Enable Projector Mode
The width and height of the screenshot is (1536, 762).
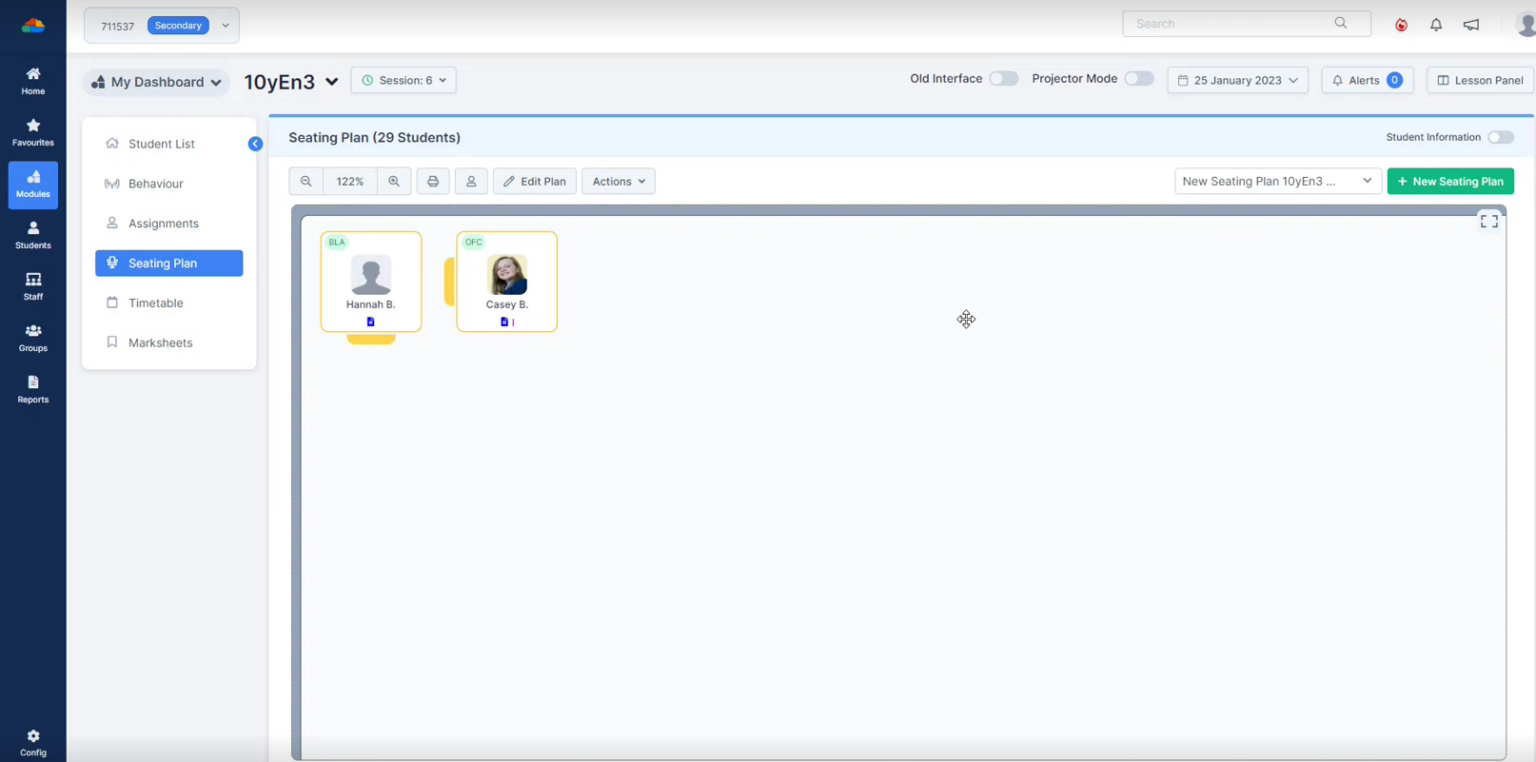tap(1139, 77)
